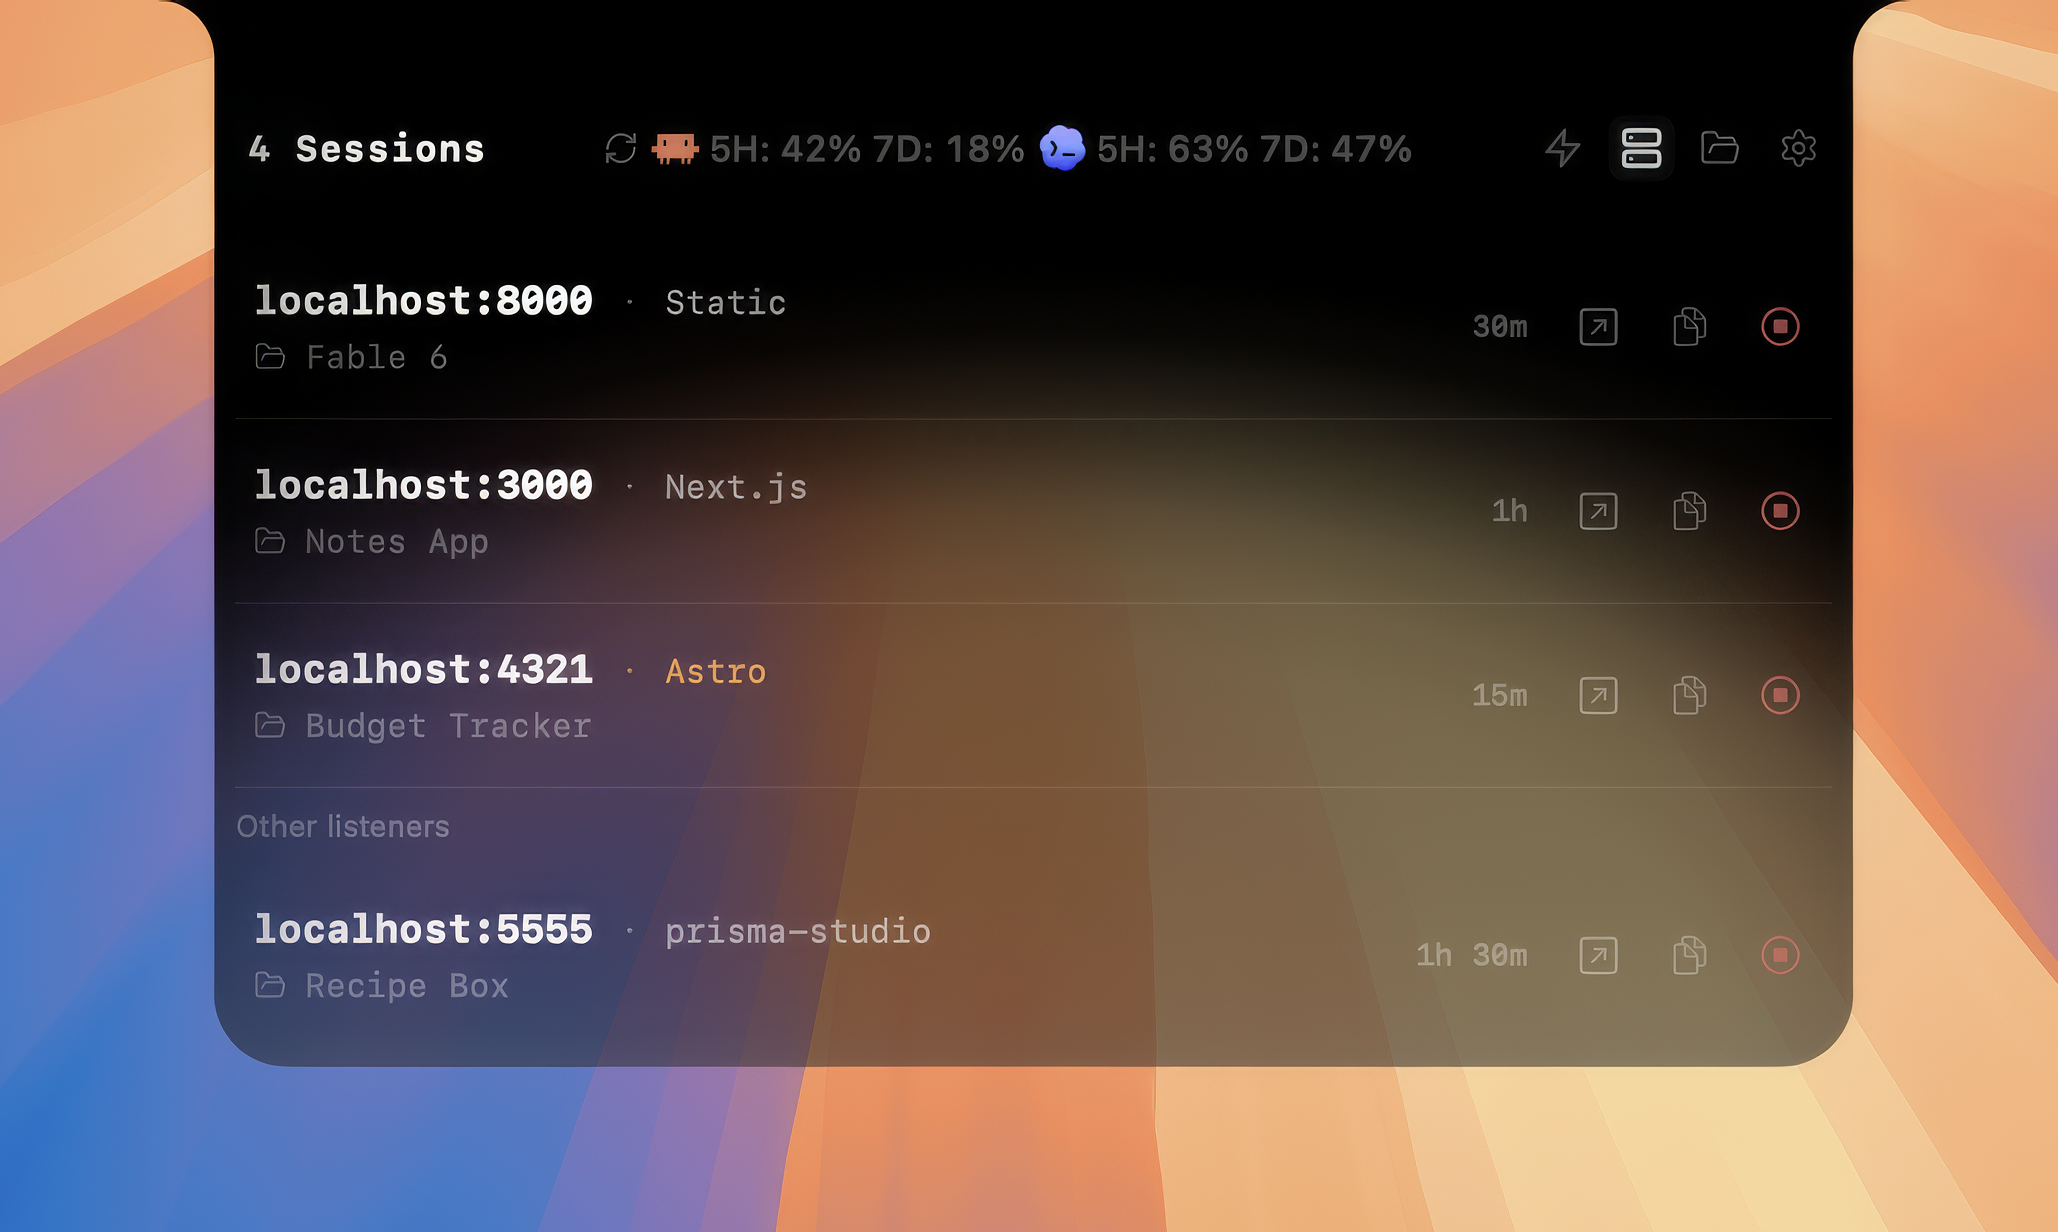Copy the localhost:4321 address

pos(1689,695)
